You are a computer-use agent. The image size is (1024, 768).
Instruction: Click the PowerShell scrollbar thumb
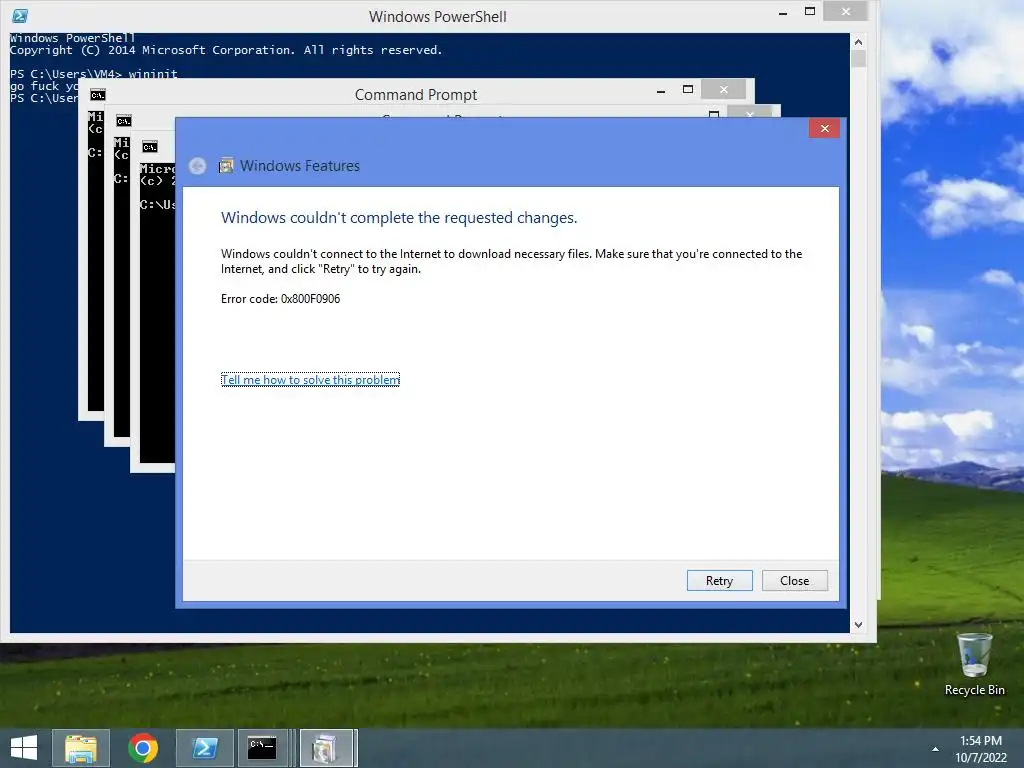pos(858,58)
